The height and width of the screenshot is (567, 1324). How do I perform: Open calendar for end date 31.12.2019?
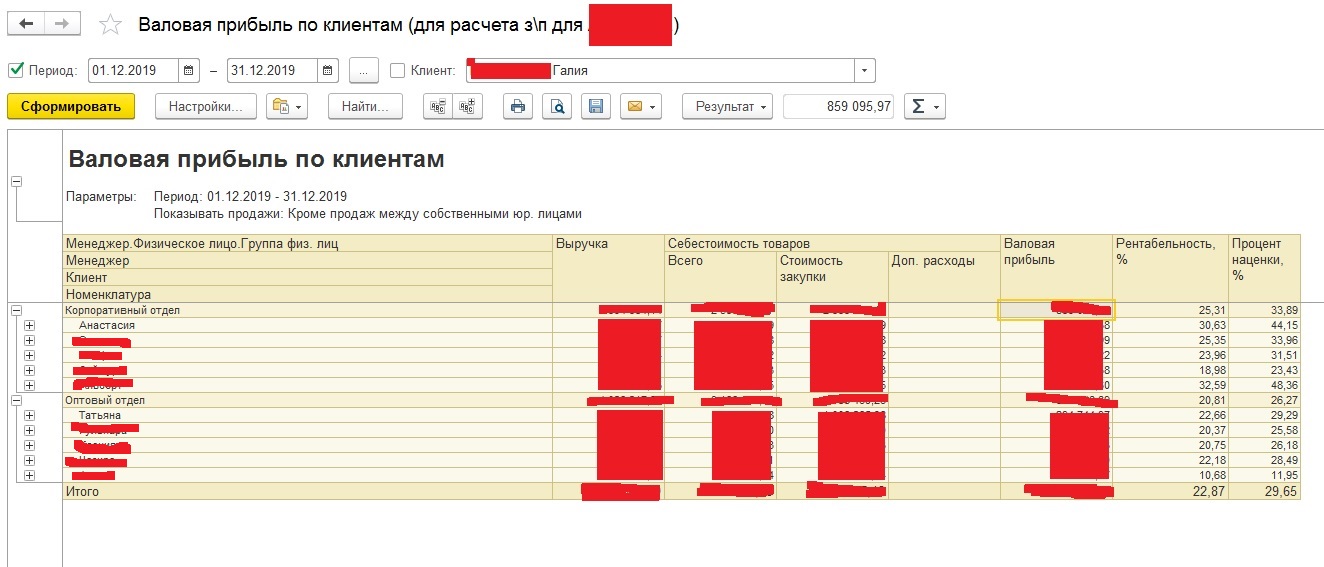(328, 71)
